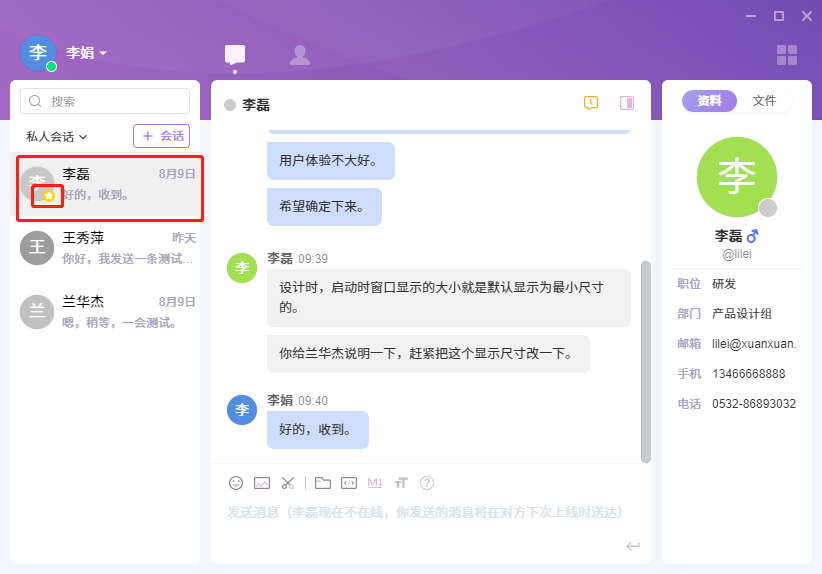Open the contacts view in top bar
Viewport: 822px width, 574px height.
(x=299, y=55)
